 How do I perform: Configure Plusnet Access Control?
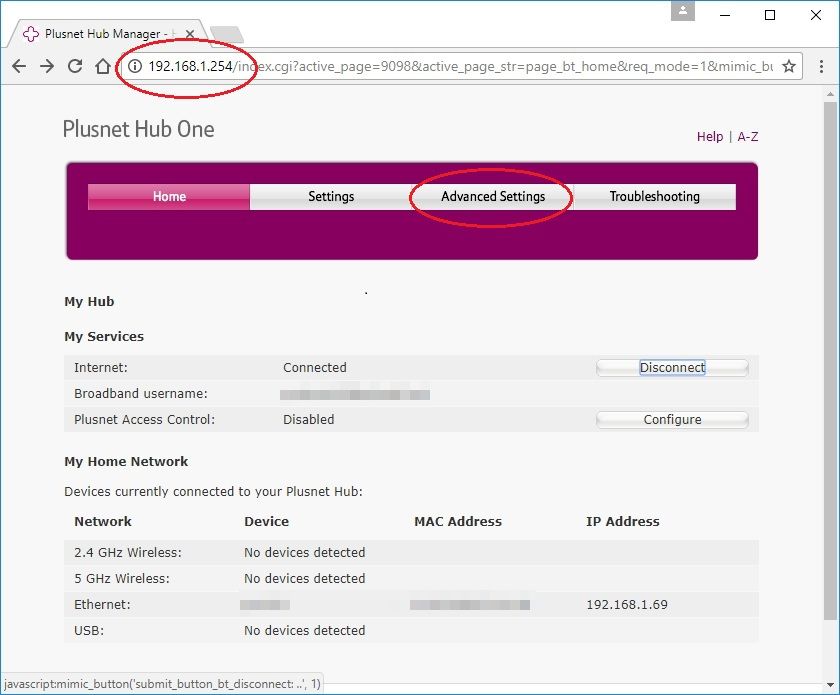pyautogui.click(x=672, y=419)
